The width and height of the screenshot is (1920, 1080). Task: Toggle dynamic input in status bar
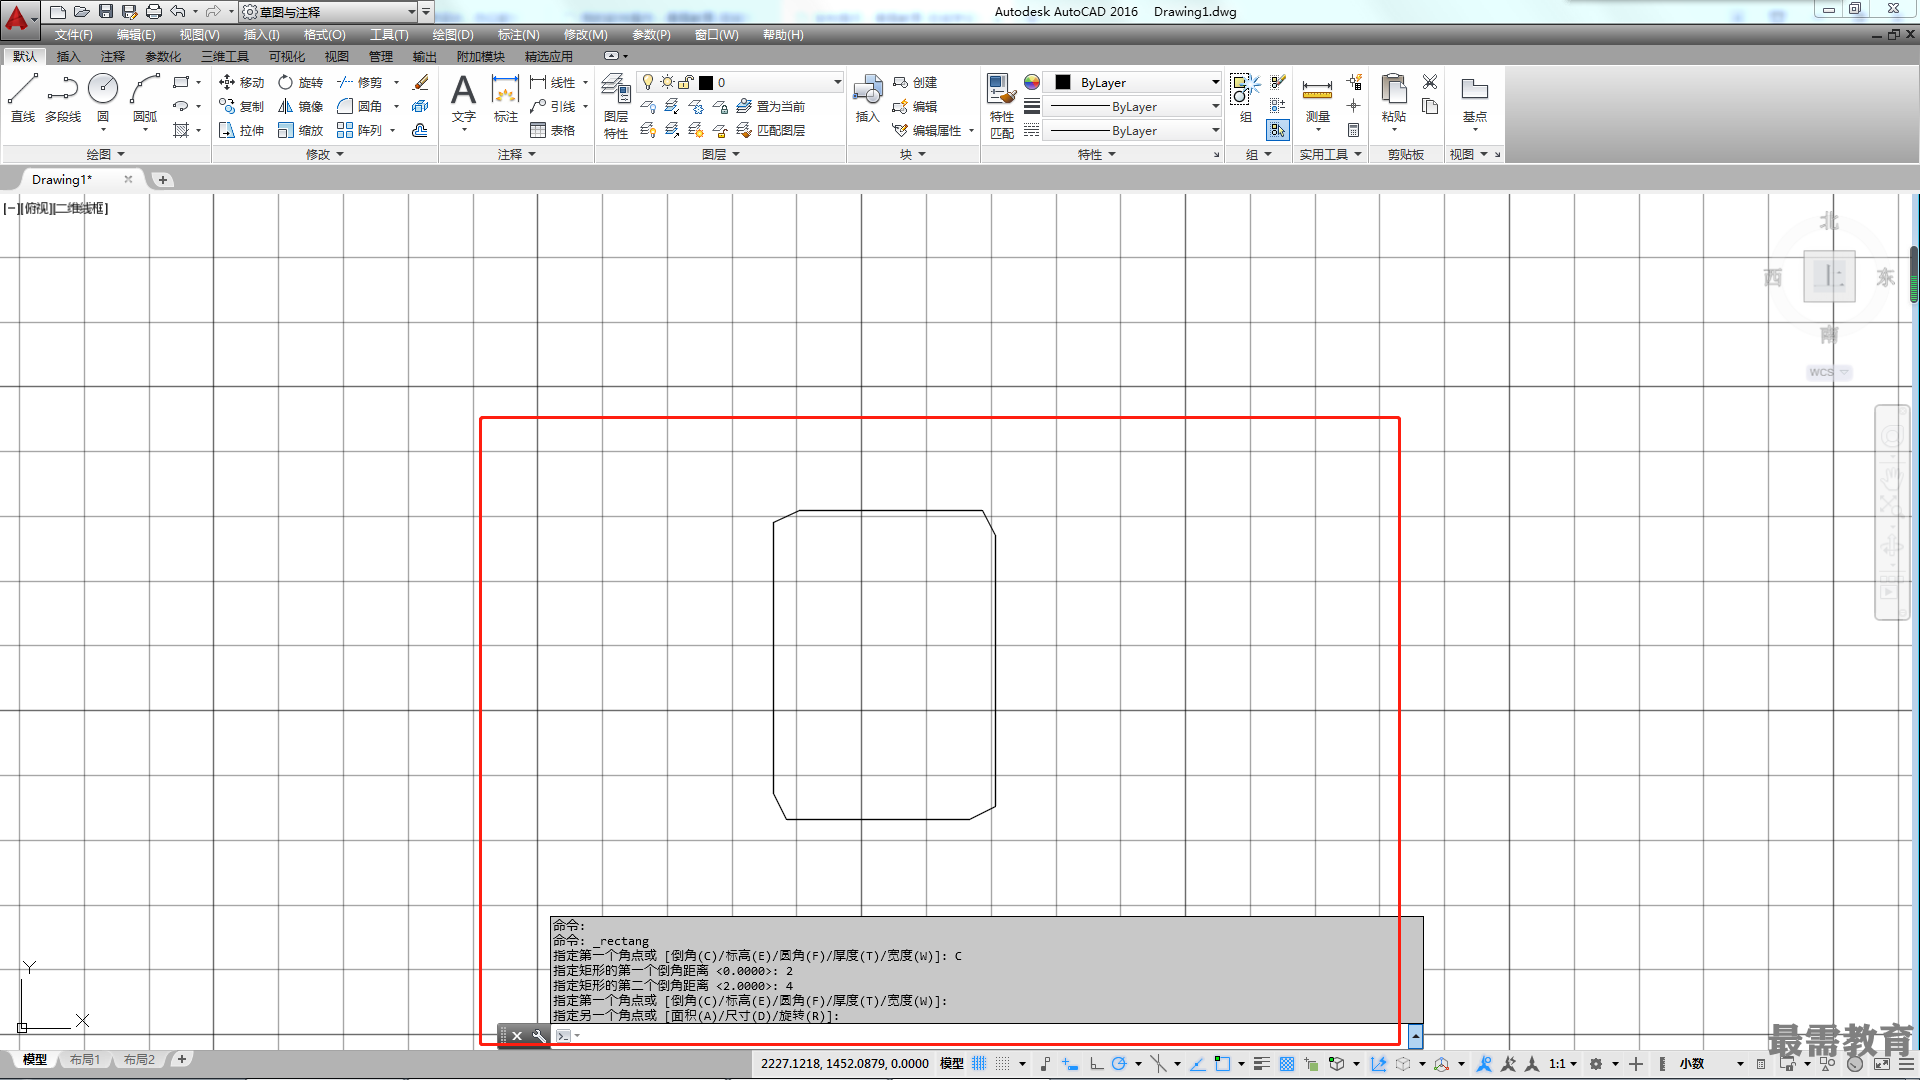pos(1070,1064)
